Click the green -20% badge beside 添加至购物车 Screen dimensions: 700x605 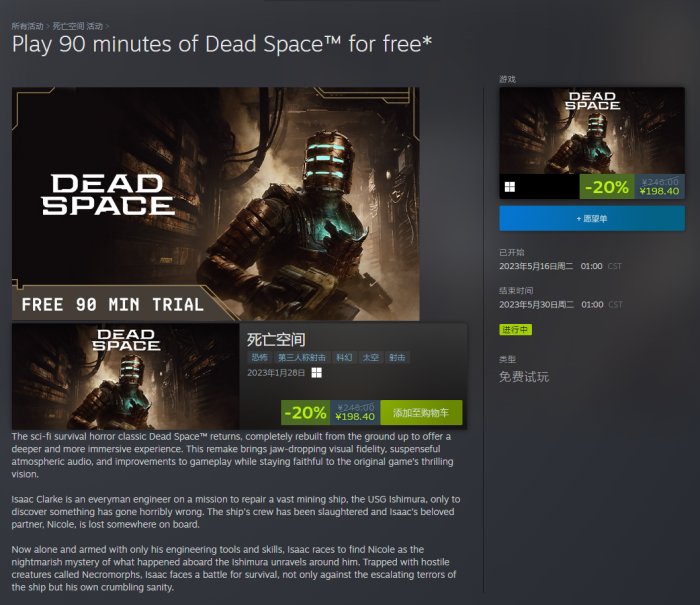click(306, 413)
